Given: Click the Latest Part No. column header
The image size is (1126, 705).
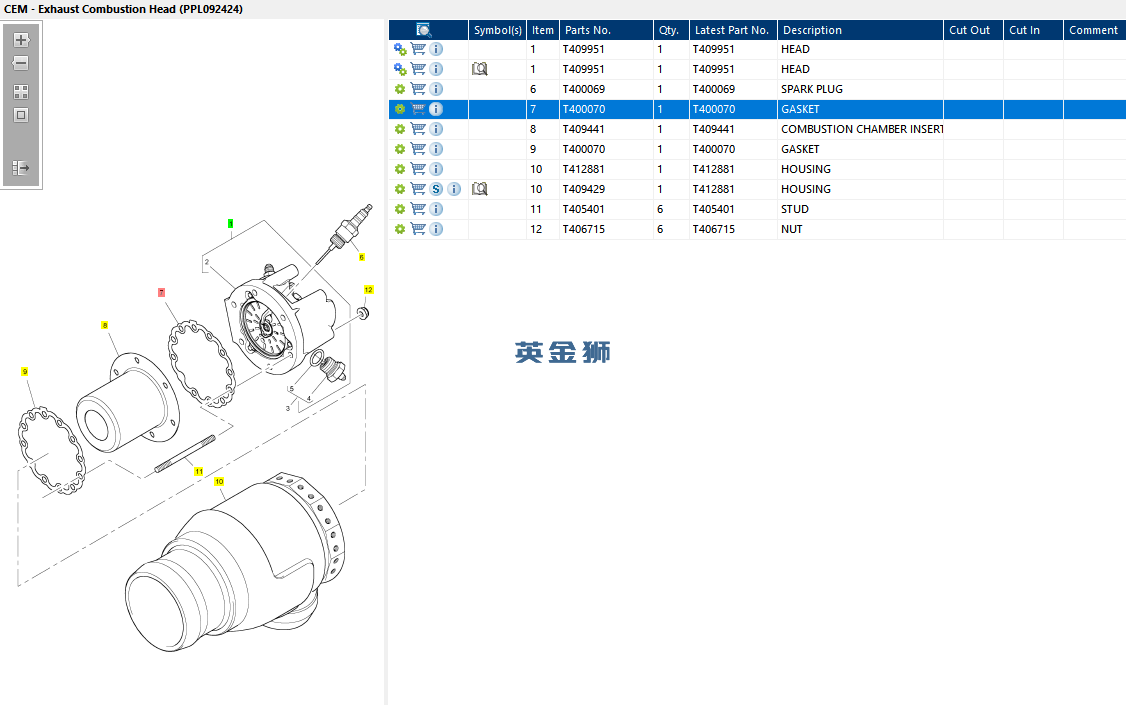Looking at the screenshot, I should (732, 30).
